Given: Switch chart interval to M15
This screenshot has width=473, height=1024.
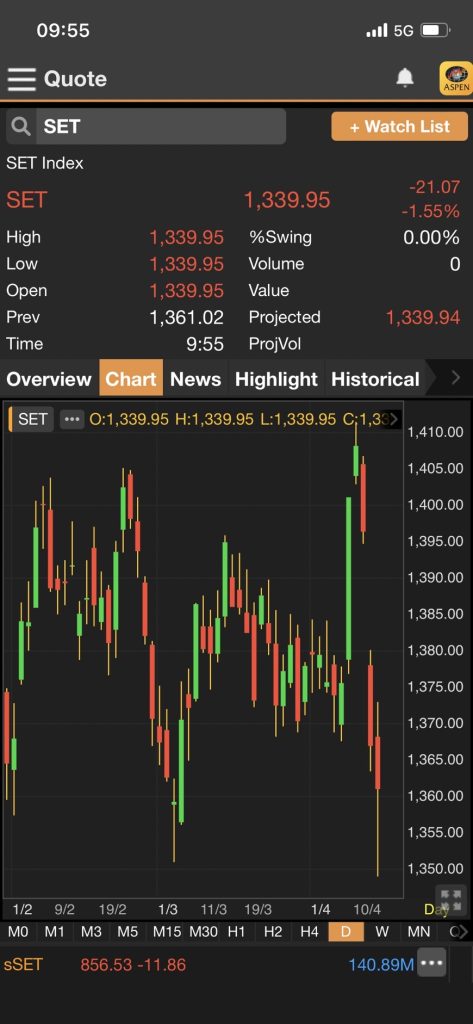Looking at the screenshot, I should [x=167, y=932].
